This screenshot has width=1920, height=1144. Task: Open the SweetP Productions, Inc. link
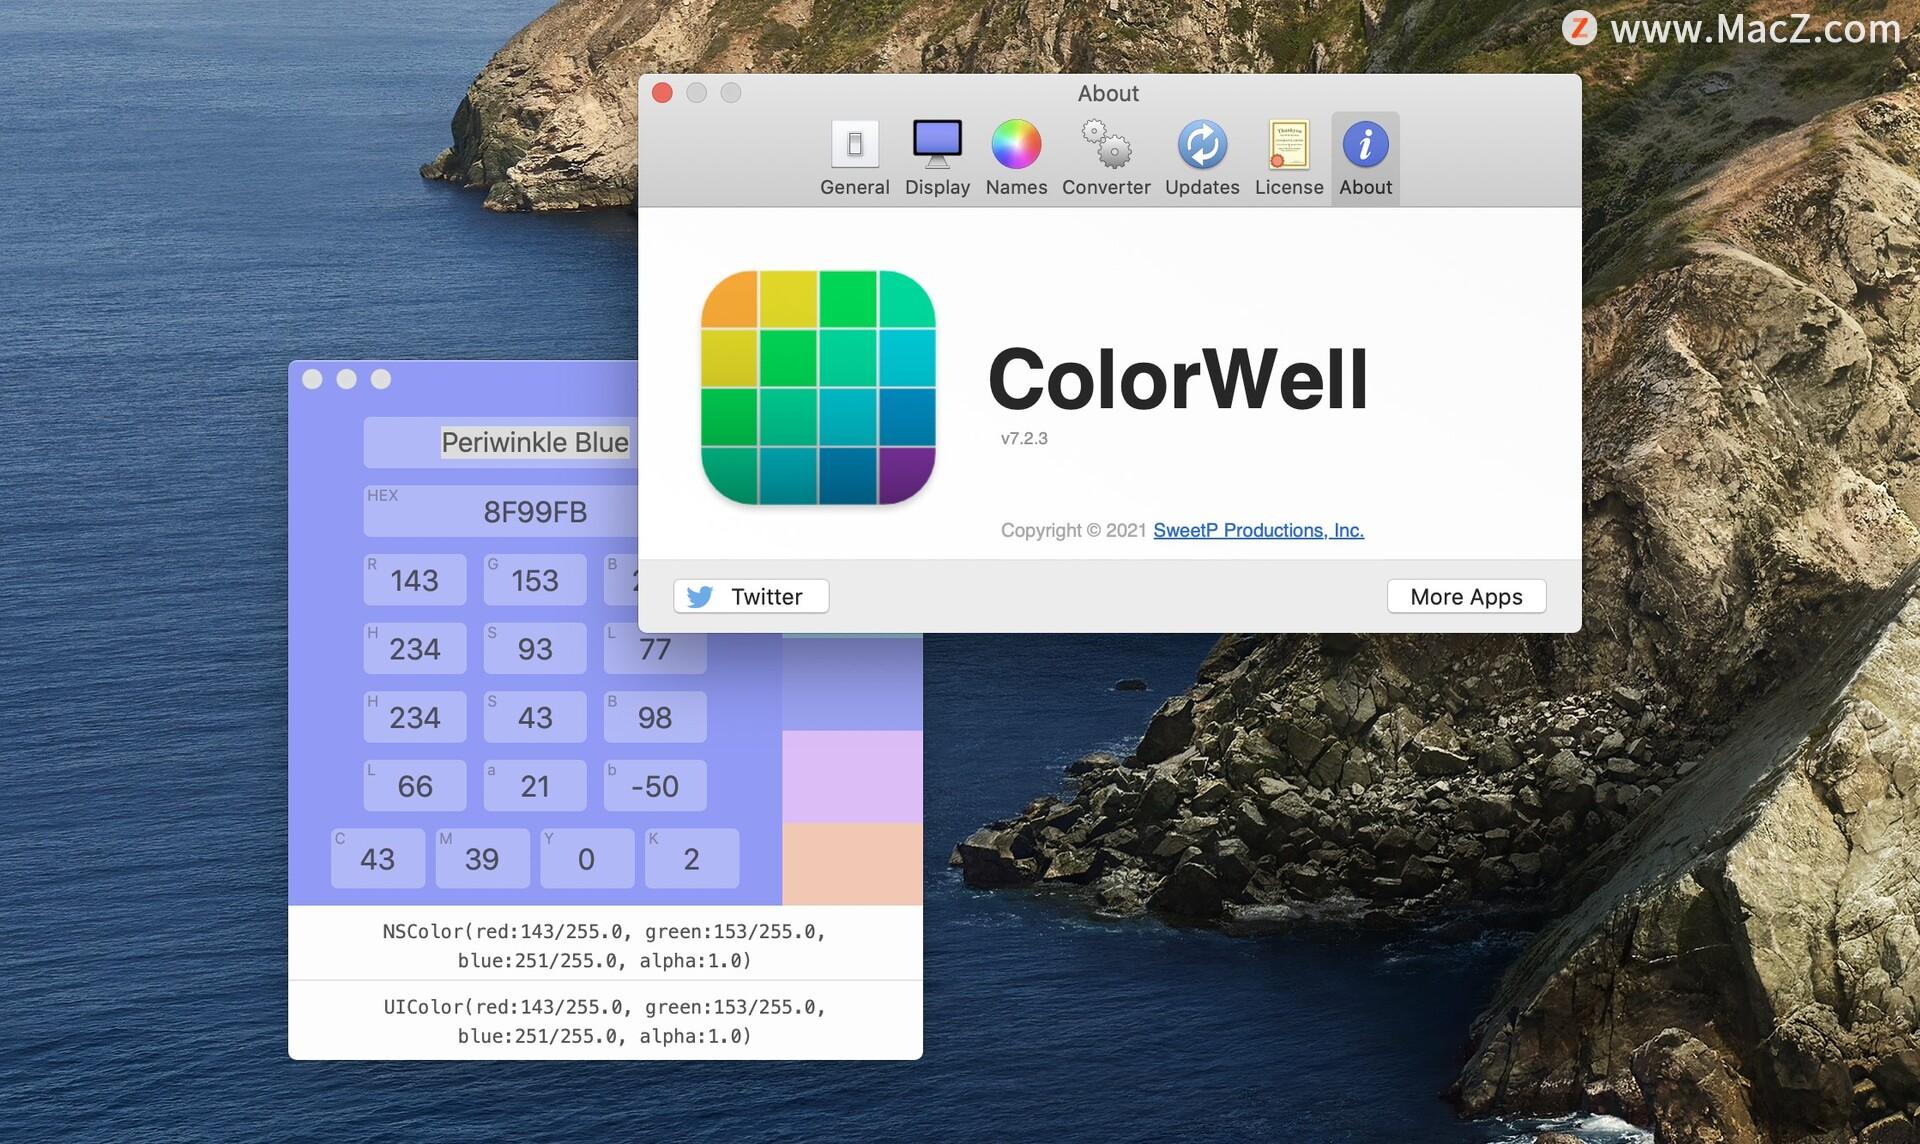pyautogui.click(x=1258, y=530)
